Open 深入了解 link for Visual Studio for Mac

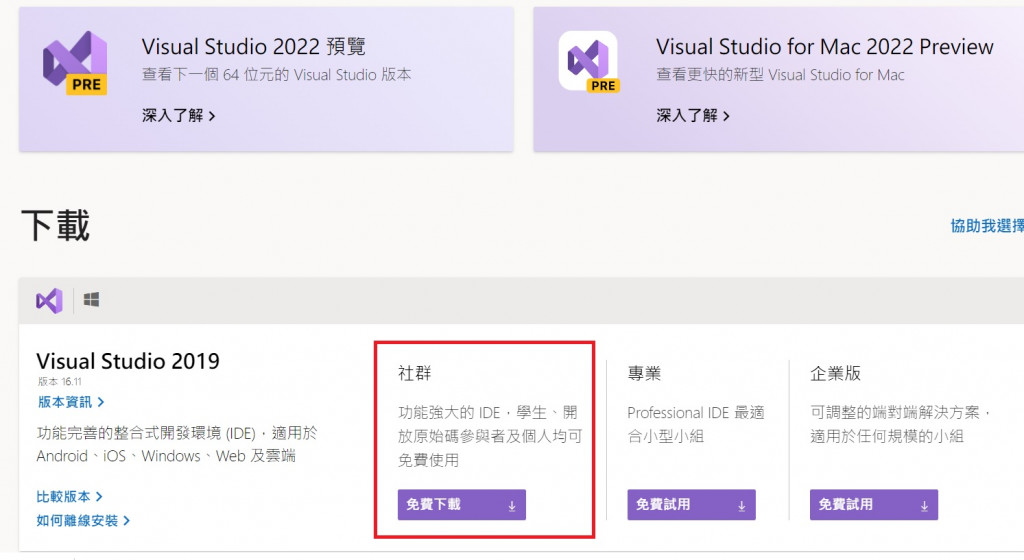[693, 116]
